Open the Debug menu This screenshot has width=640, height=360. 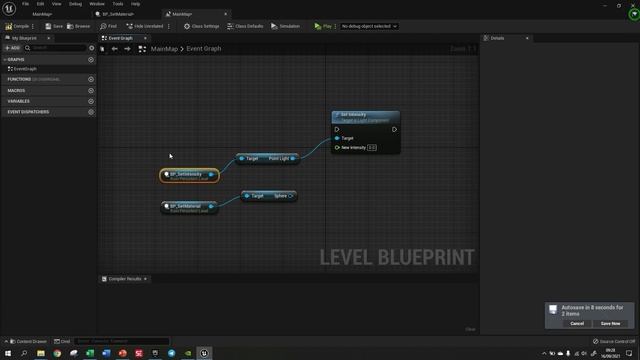(75, 4)
